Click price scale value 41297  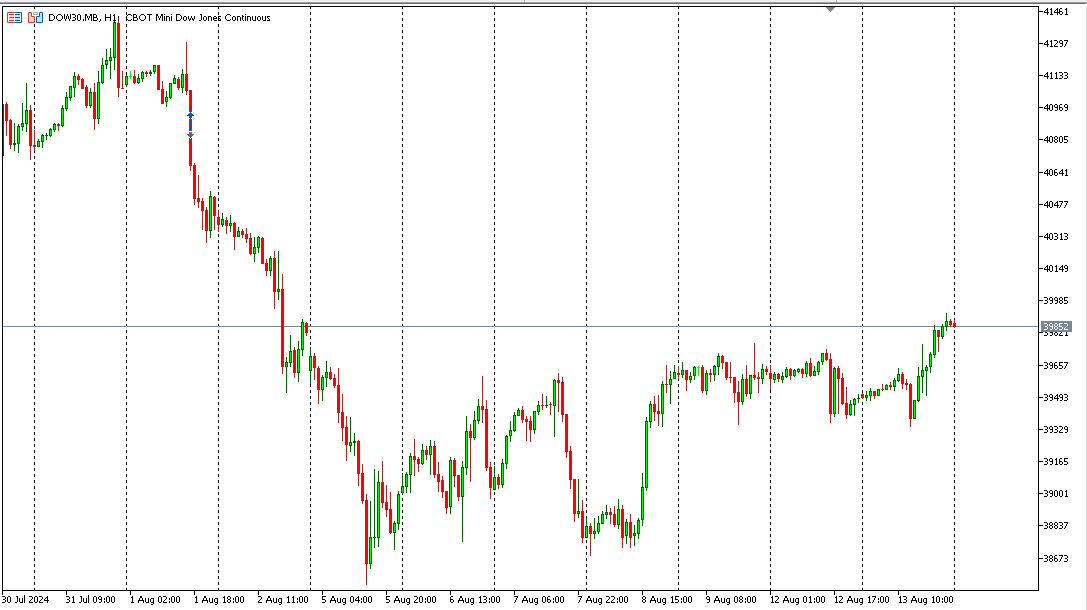click(x=1056, y=44)
